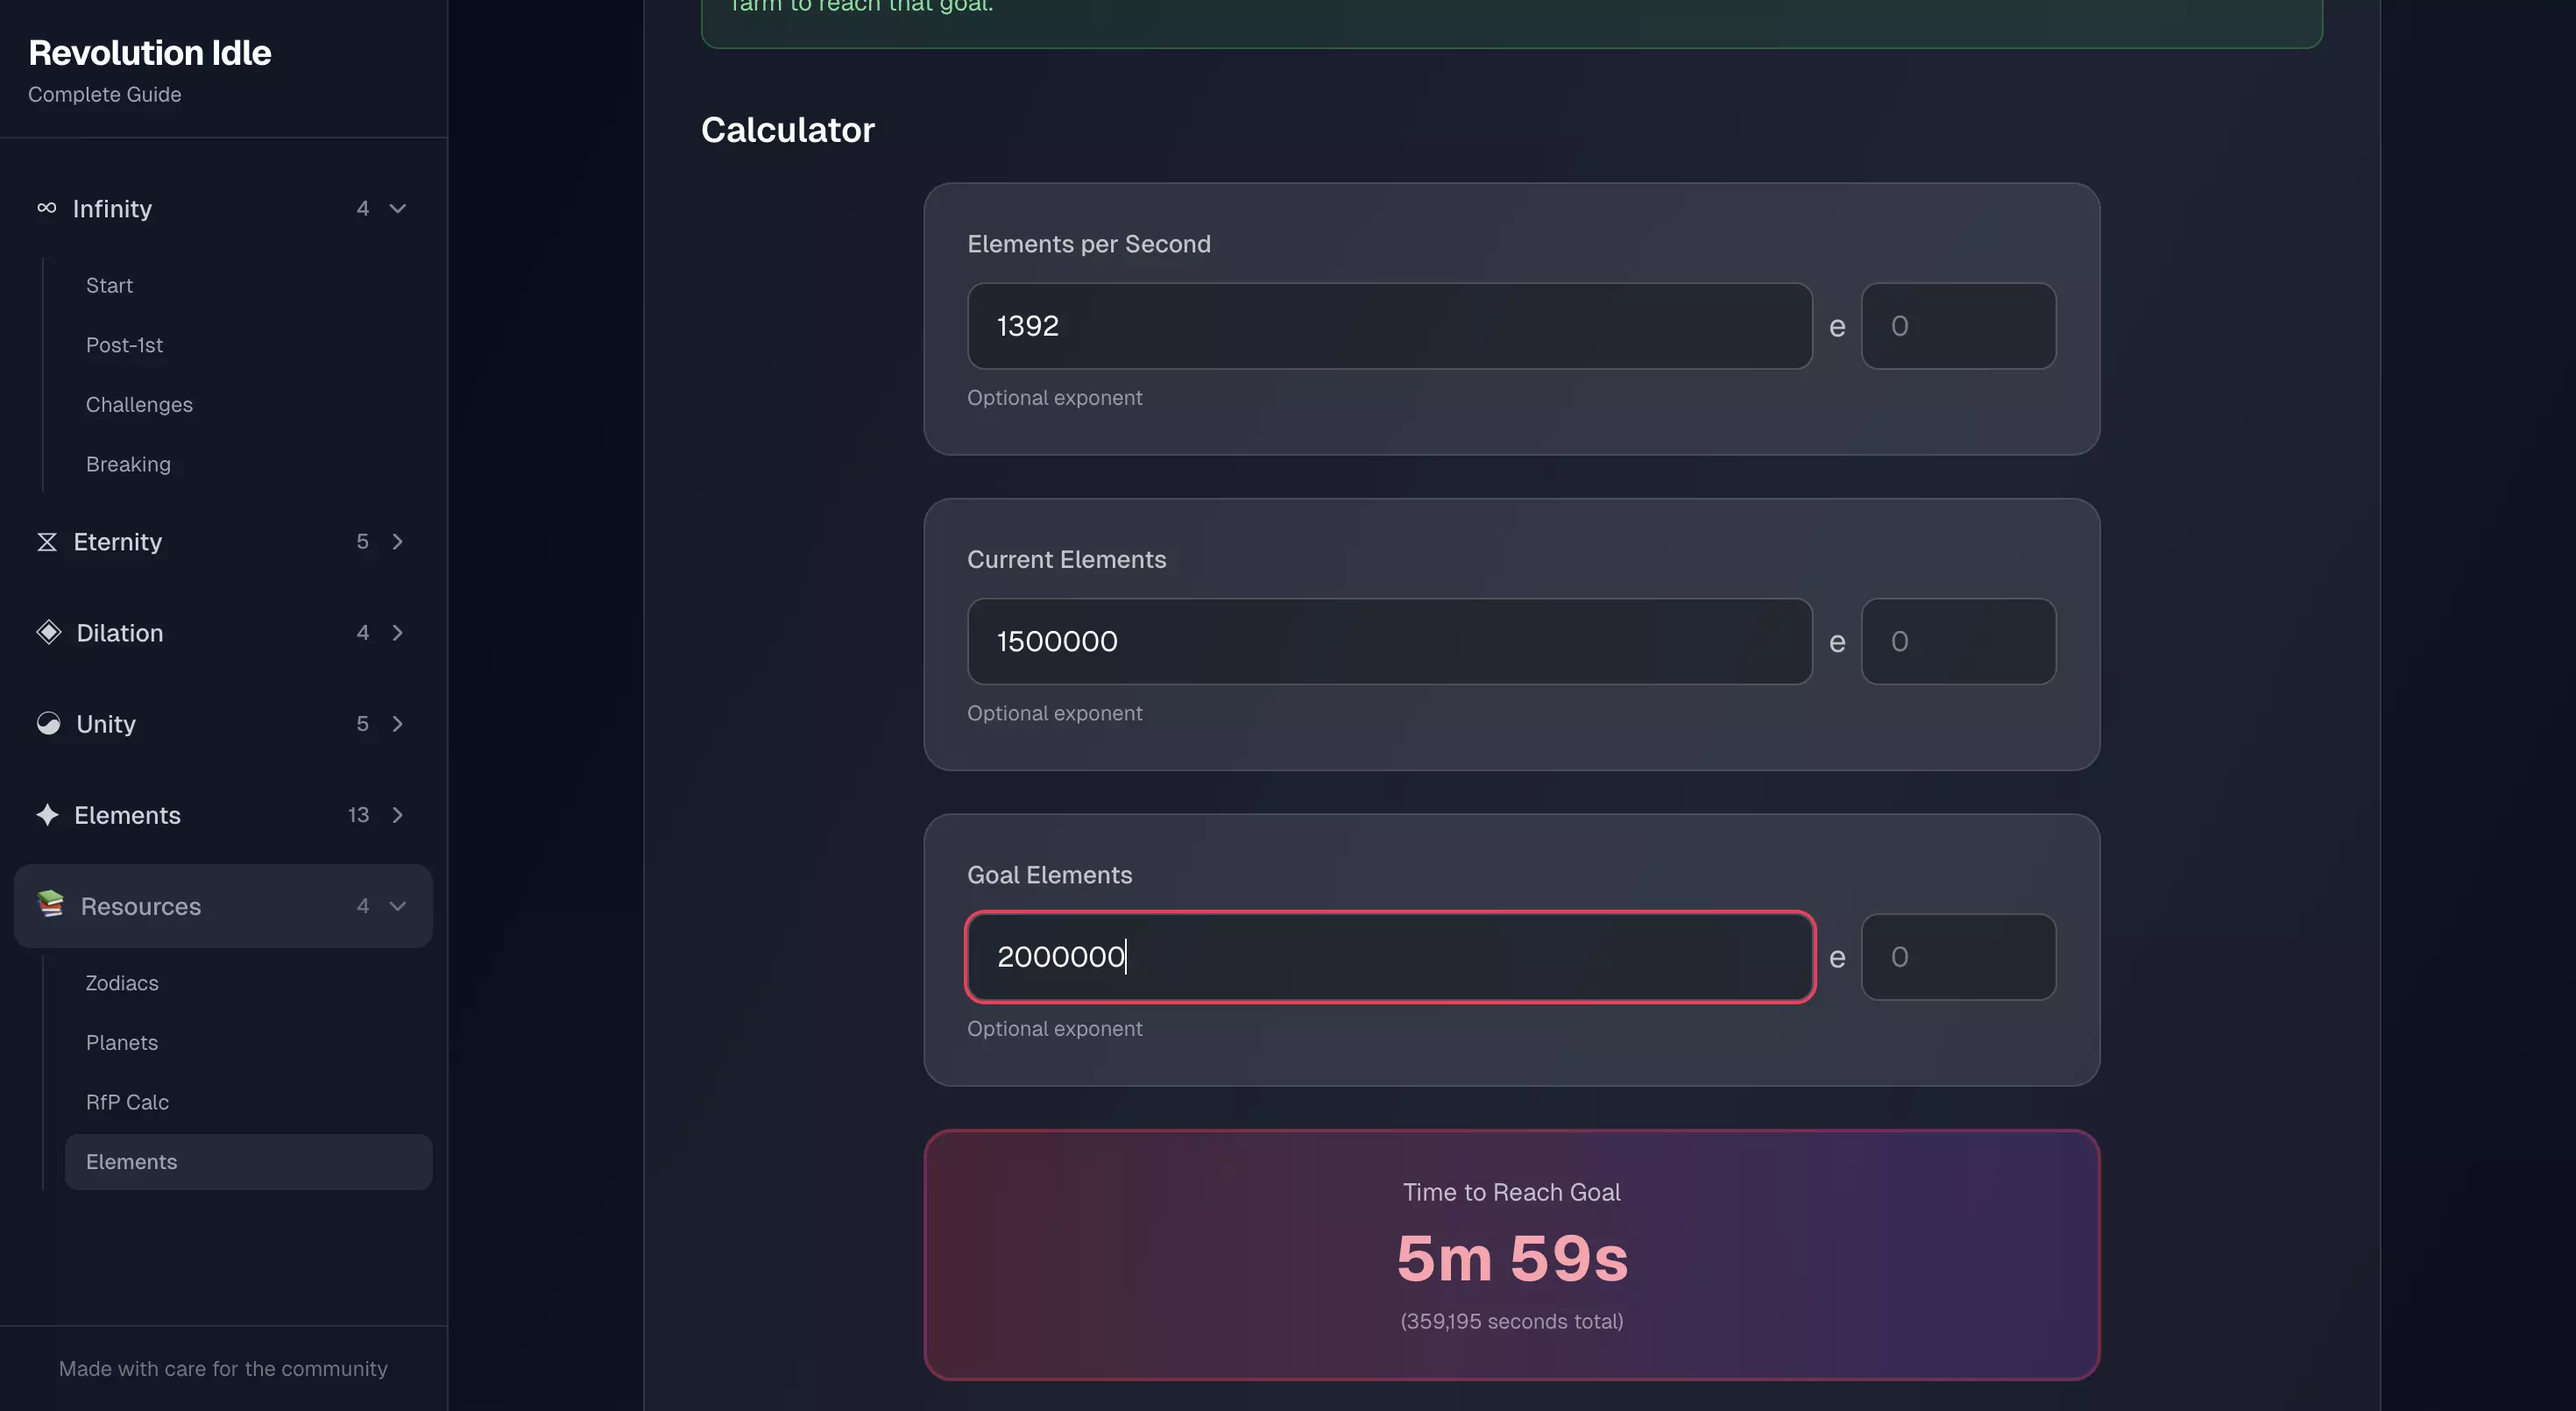
Task: Expand the Unity section chevron
Action: [x=398, y=724]
